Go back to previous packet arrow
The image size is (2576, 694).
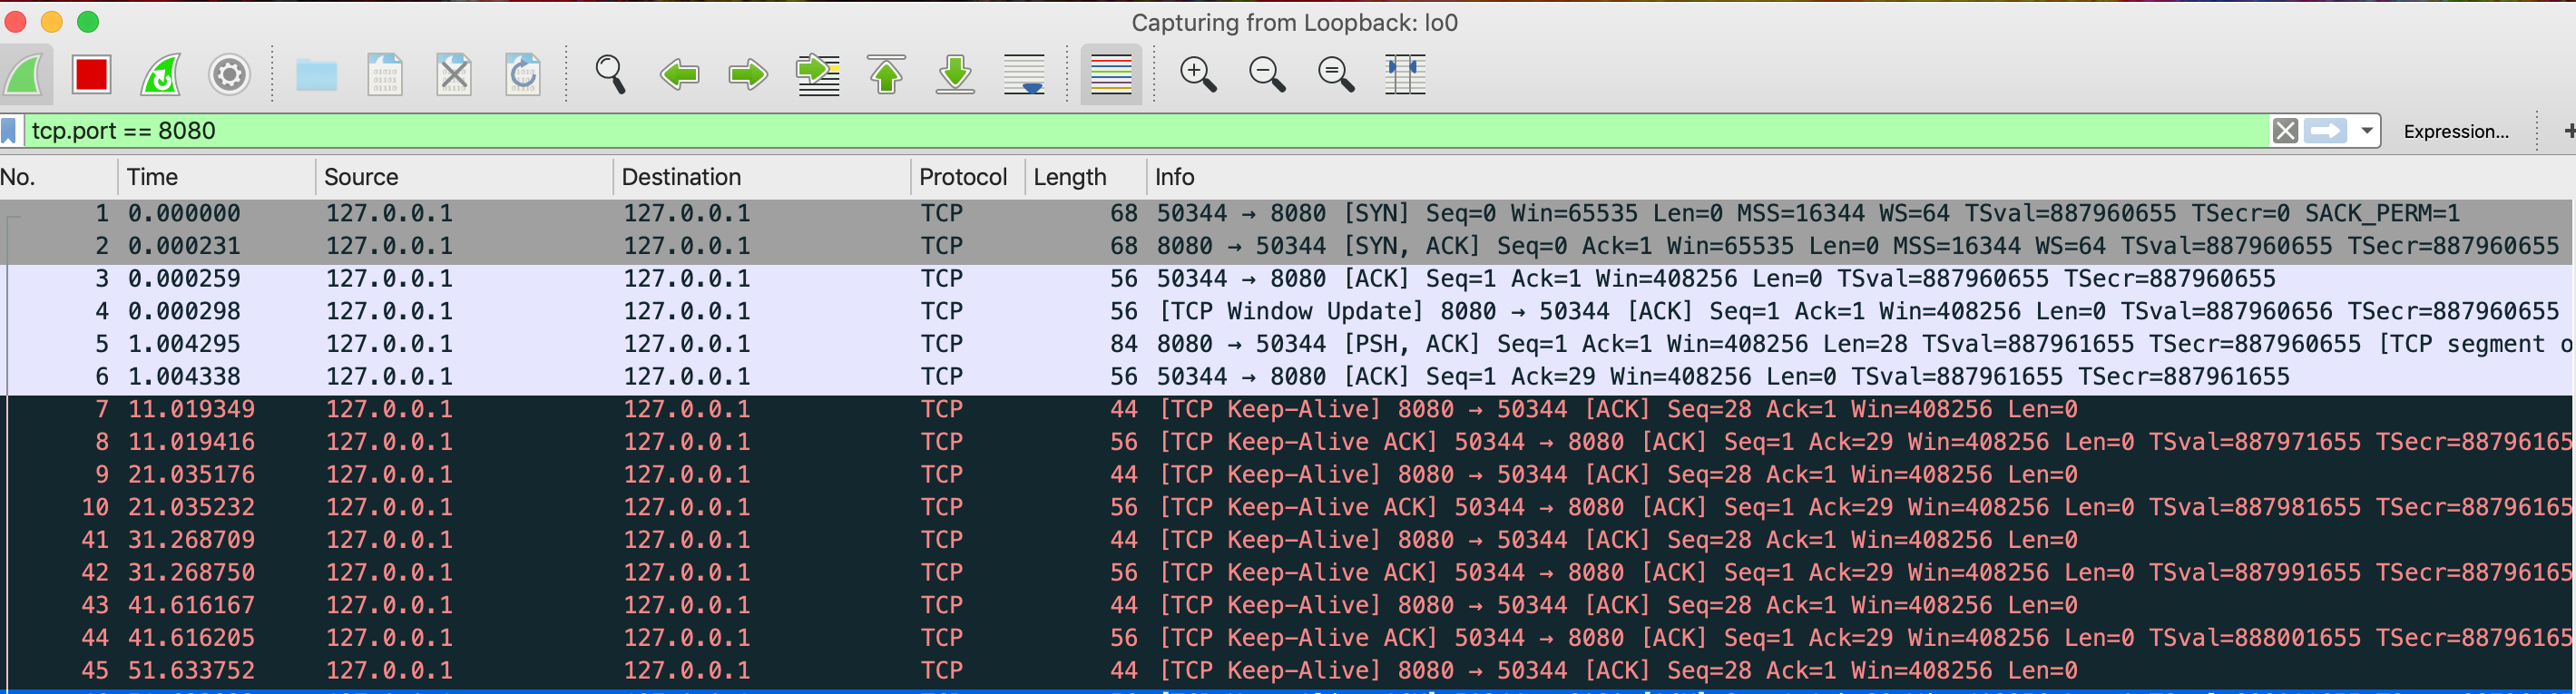tap(679, 75)
